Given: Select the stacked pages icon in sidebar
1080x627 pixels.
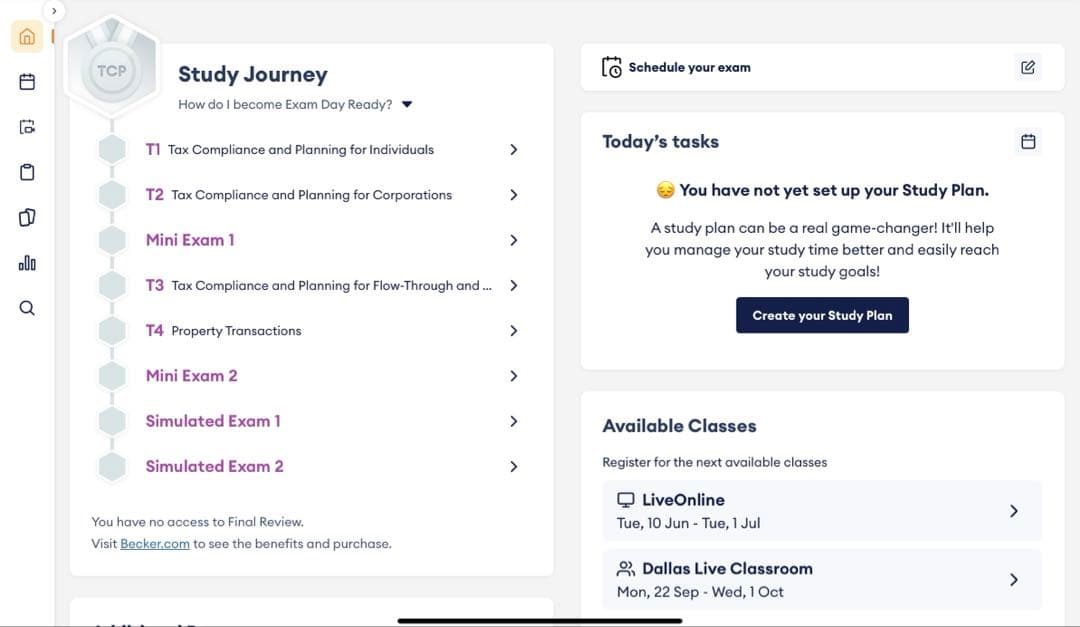Looking at the screenshot, I should click(27, 217).
